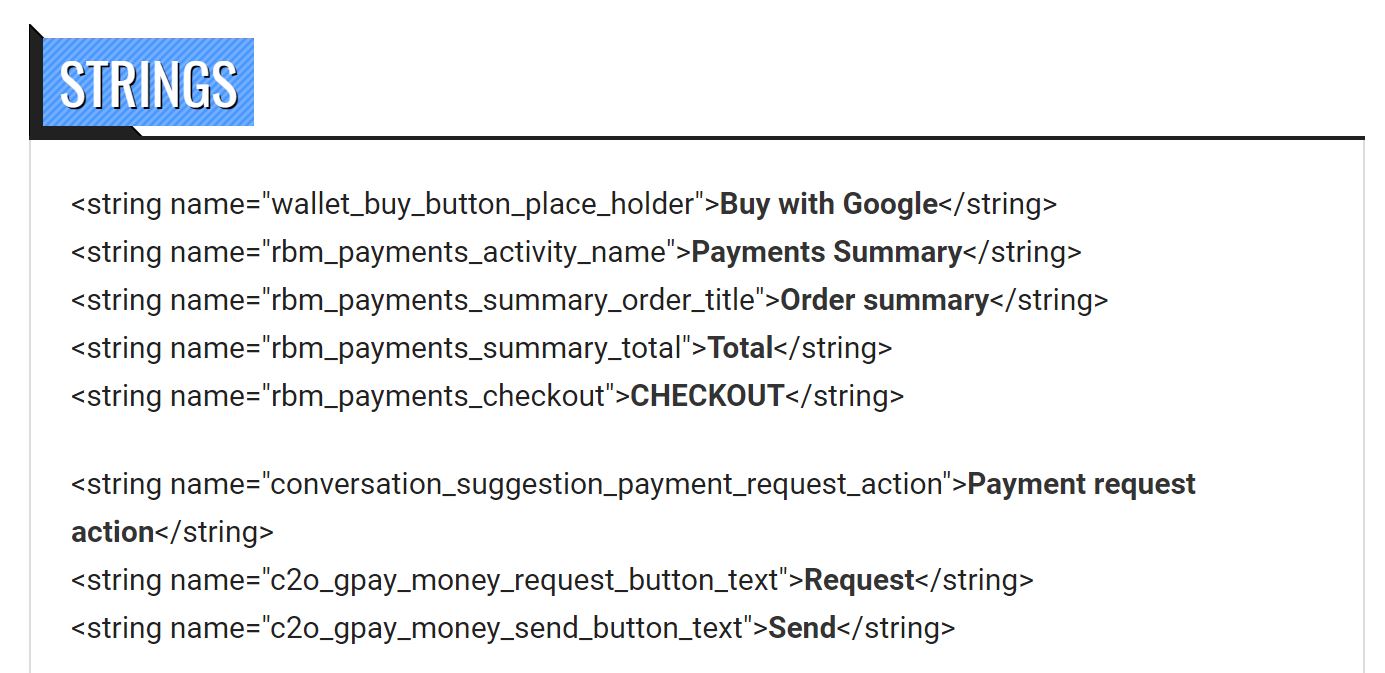1385x673 pixels.
Task: Click the bold "Send" text
Action: click(x=802, y=628)
